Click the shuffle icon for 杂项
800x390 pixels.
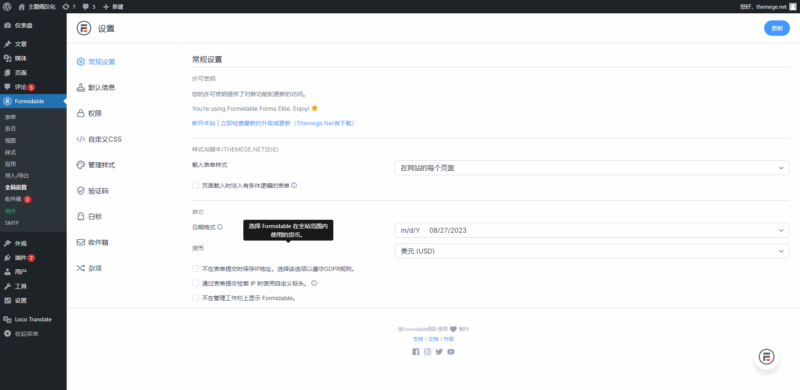81,268
